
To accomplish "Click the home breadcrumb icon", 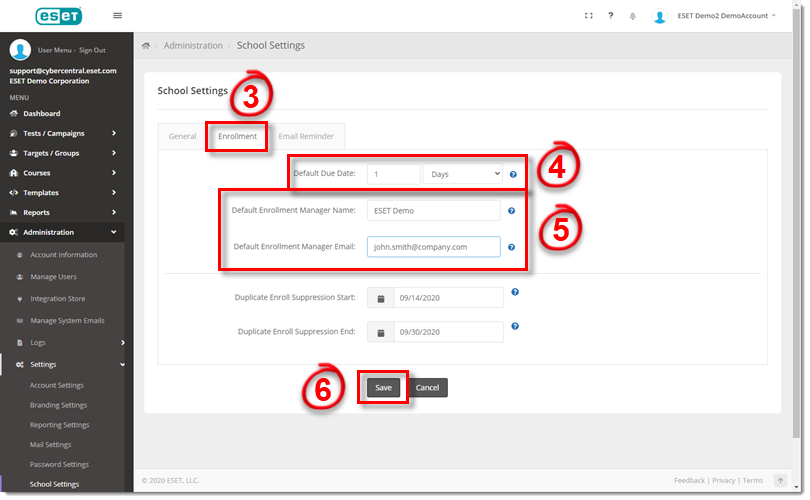I will click(x=146, y=45).
